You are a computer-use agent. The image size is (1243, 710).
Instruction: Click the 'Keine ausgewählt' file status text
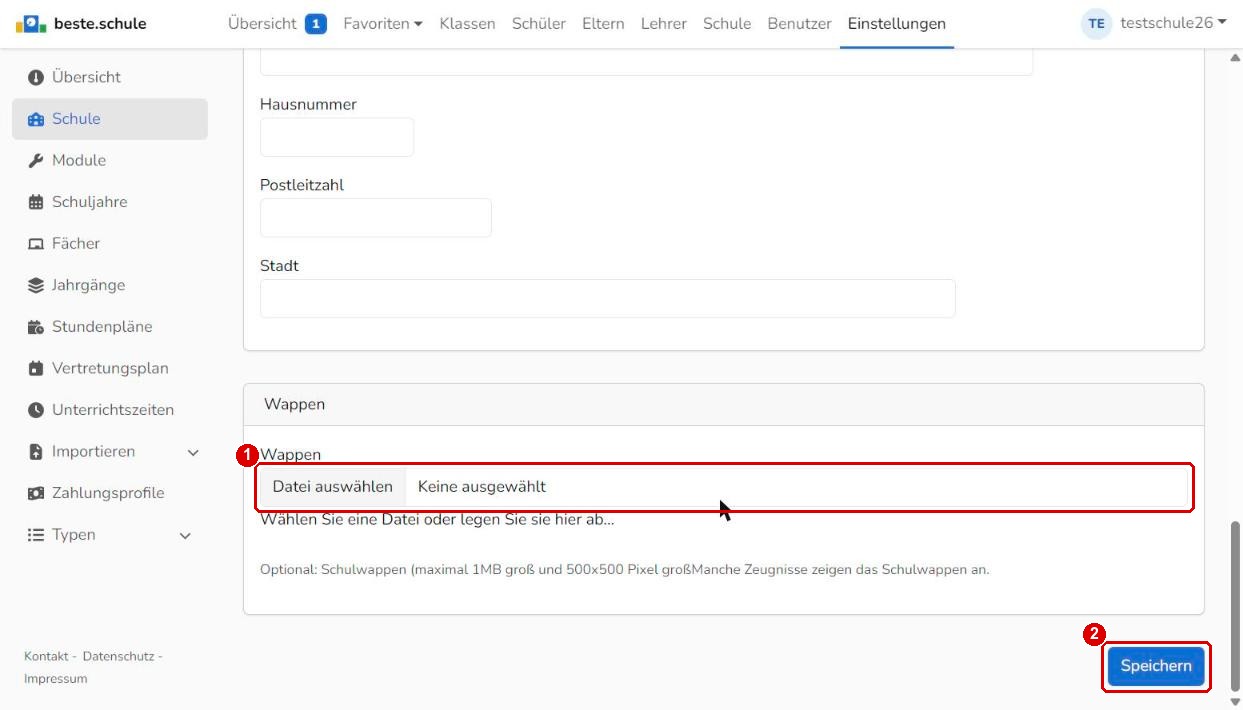[482, 487]
